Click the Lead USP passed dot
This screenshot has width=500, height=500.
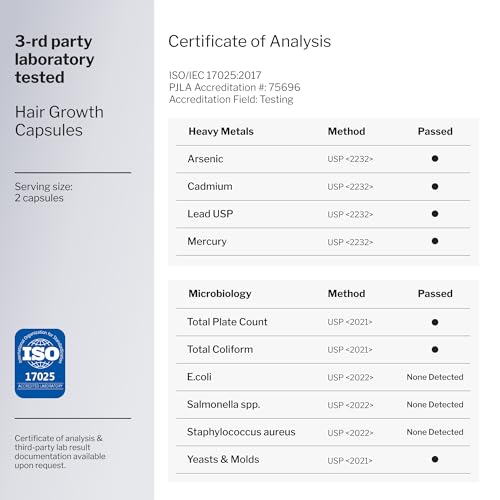(x=435, y=214)
